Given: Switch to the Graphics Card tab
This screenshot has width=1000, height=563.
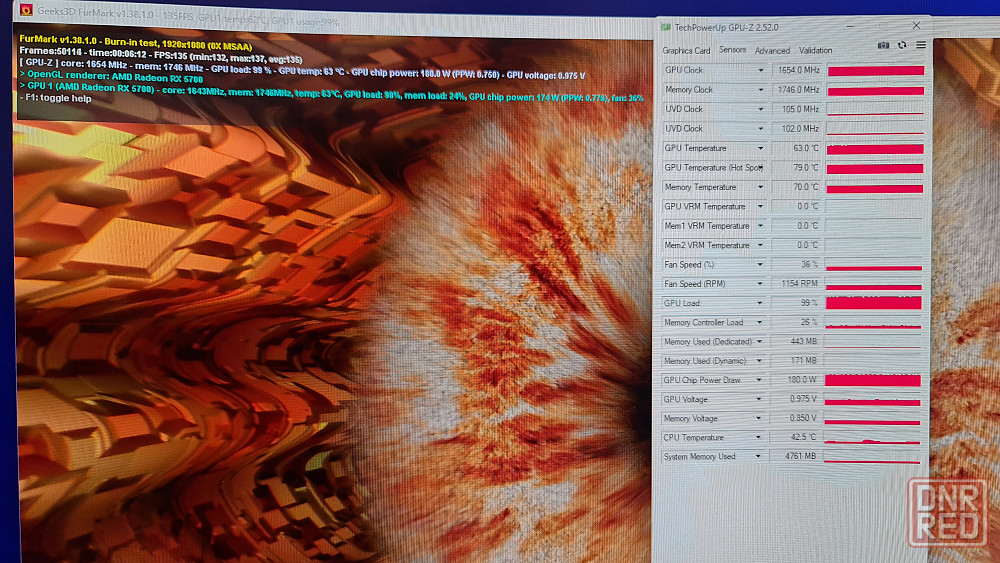Looking at the screenshot, I should [x=686, y=50].
